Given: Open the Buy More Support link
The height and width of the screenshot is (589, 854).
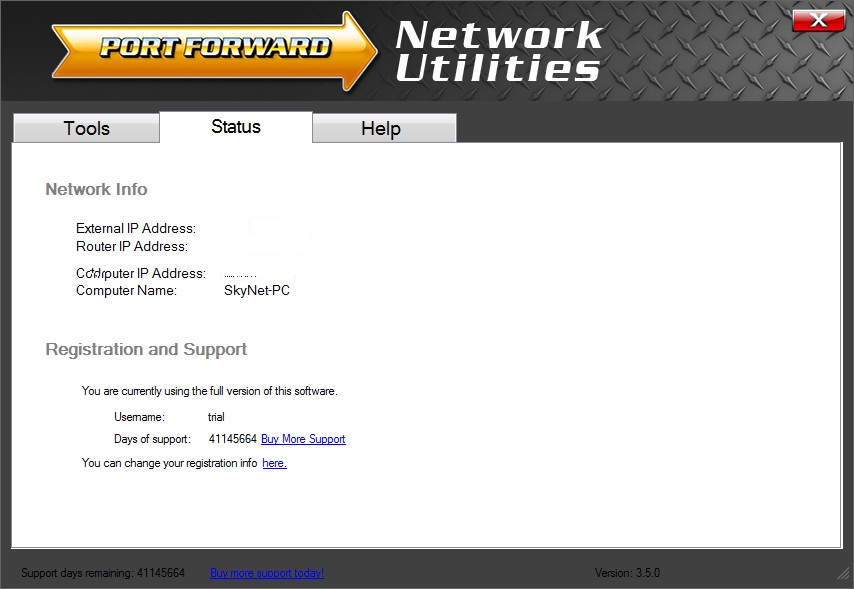Looking at the screenshot, I should pyautogui.click(x=303, y=439).
